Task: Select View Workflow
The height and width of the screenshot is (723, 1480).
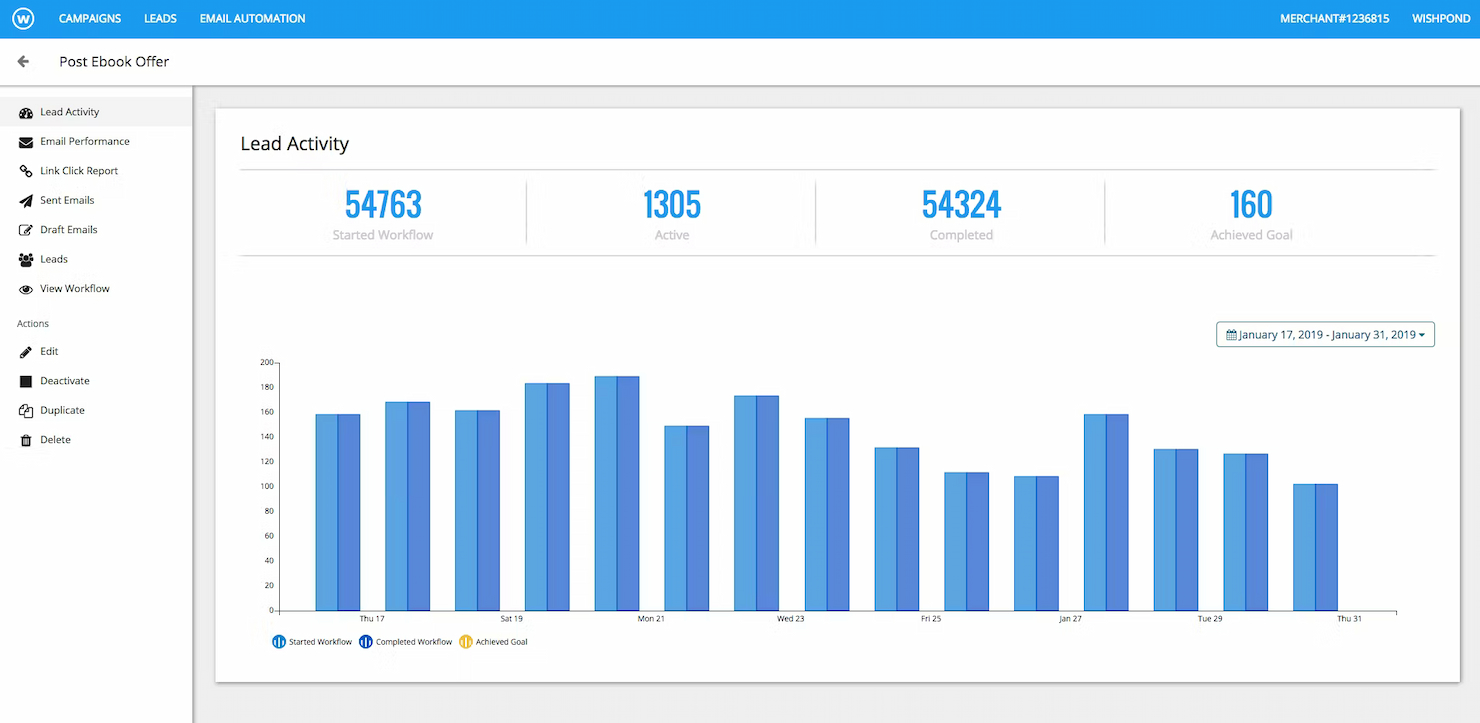Action: tap(75, 288)
